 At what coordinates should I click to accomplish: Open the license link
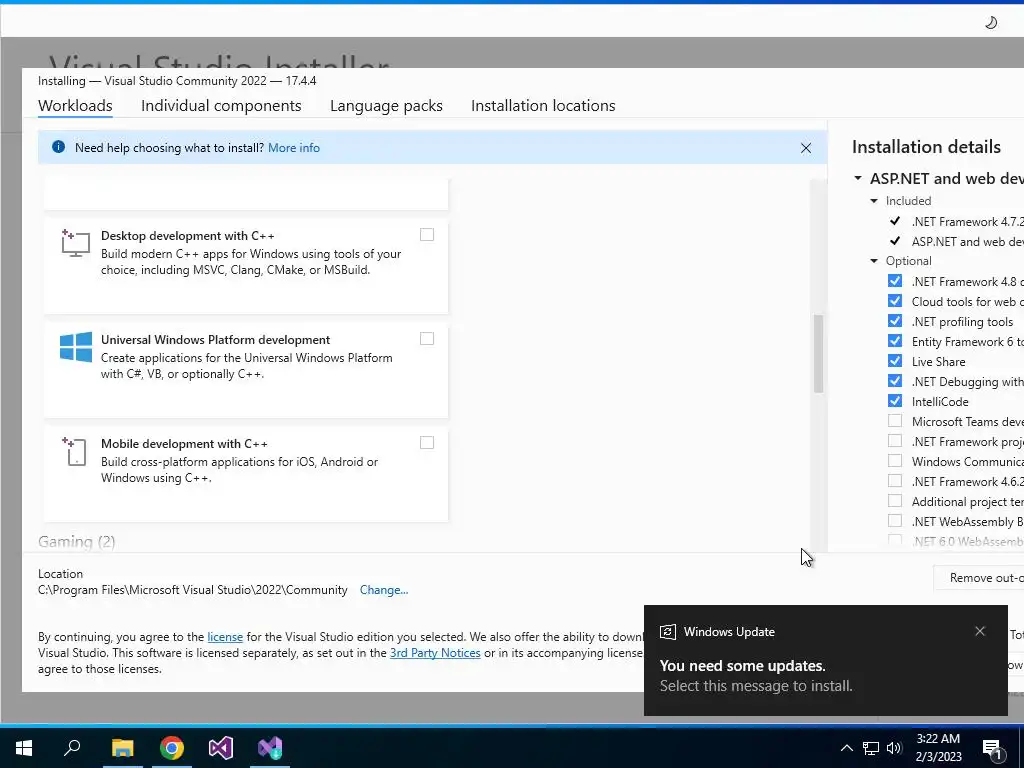225,637
